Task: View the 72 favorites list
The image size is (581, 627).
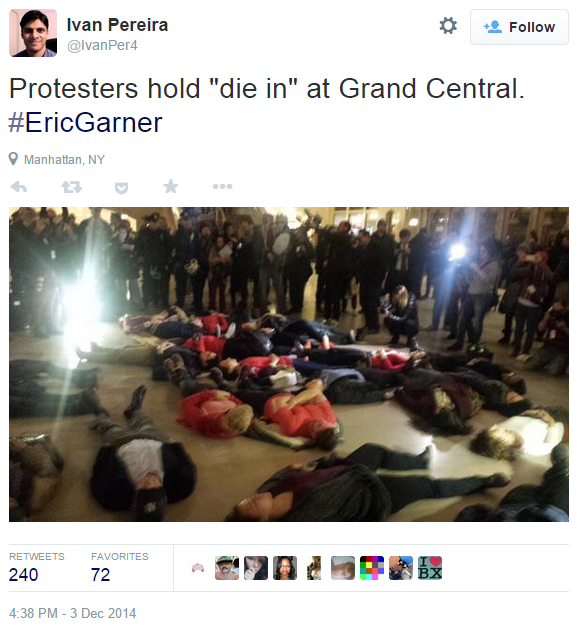Action: pyautogui.click(x=120, y=567)
